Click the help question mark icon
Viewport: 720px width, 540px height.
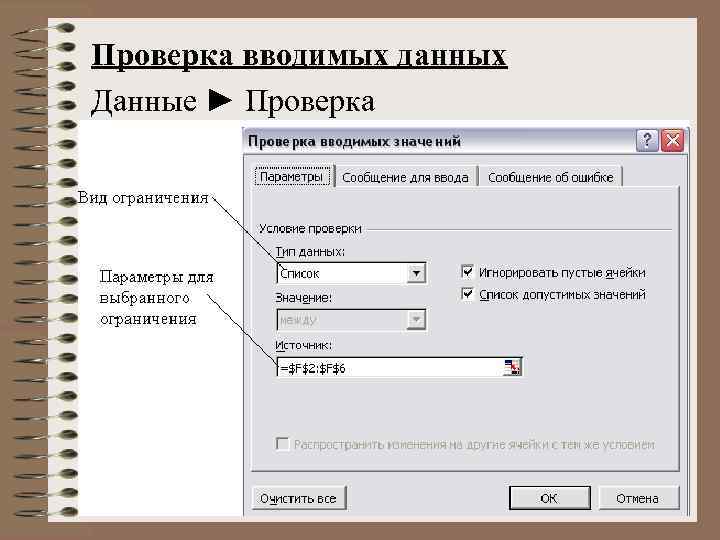tap(647, 140)
